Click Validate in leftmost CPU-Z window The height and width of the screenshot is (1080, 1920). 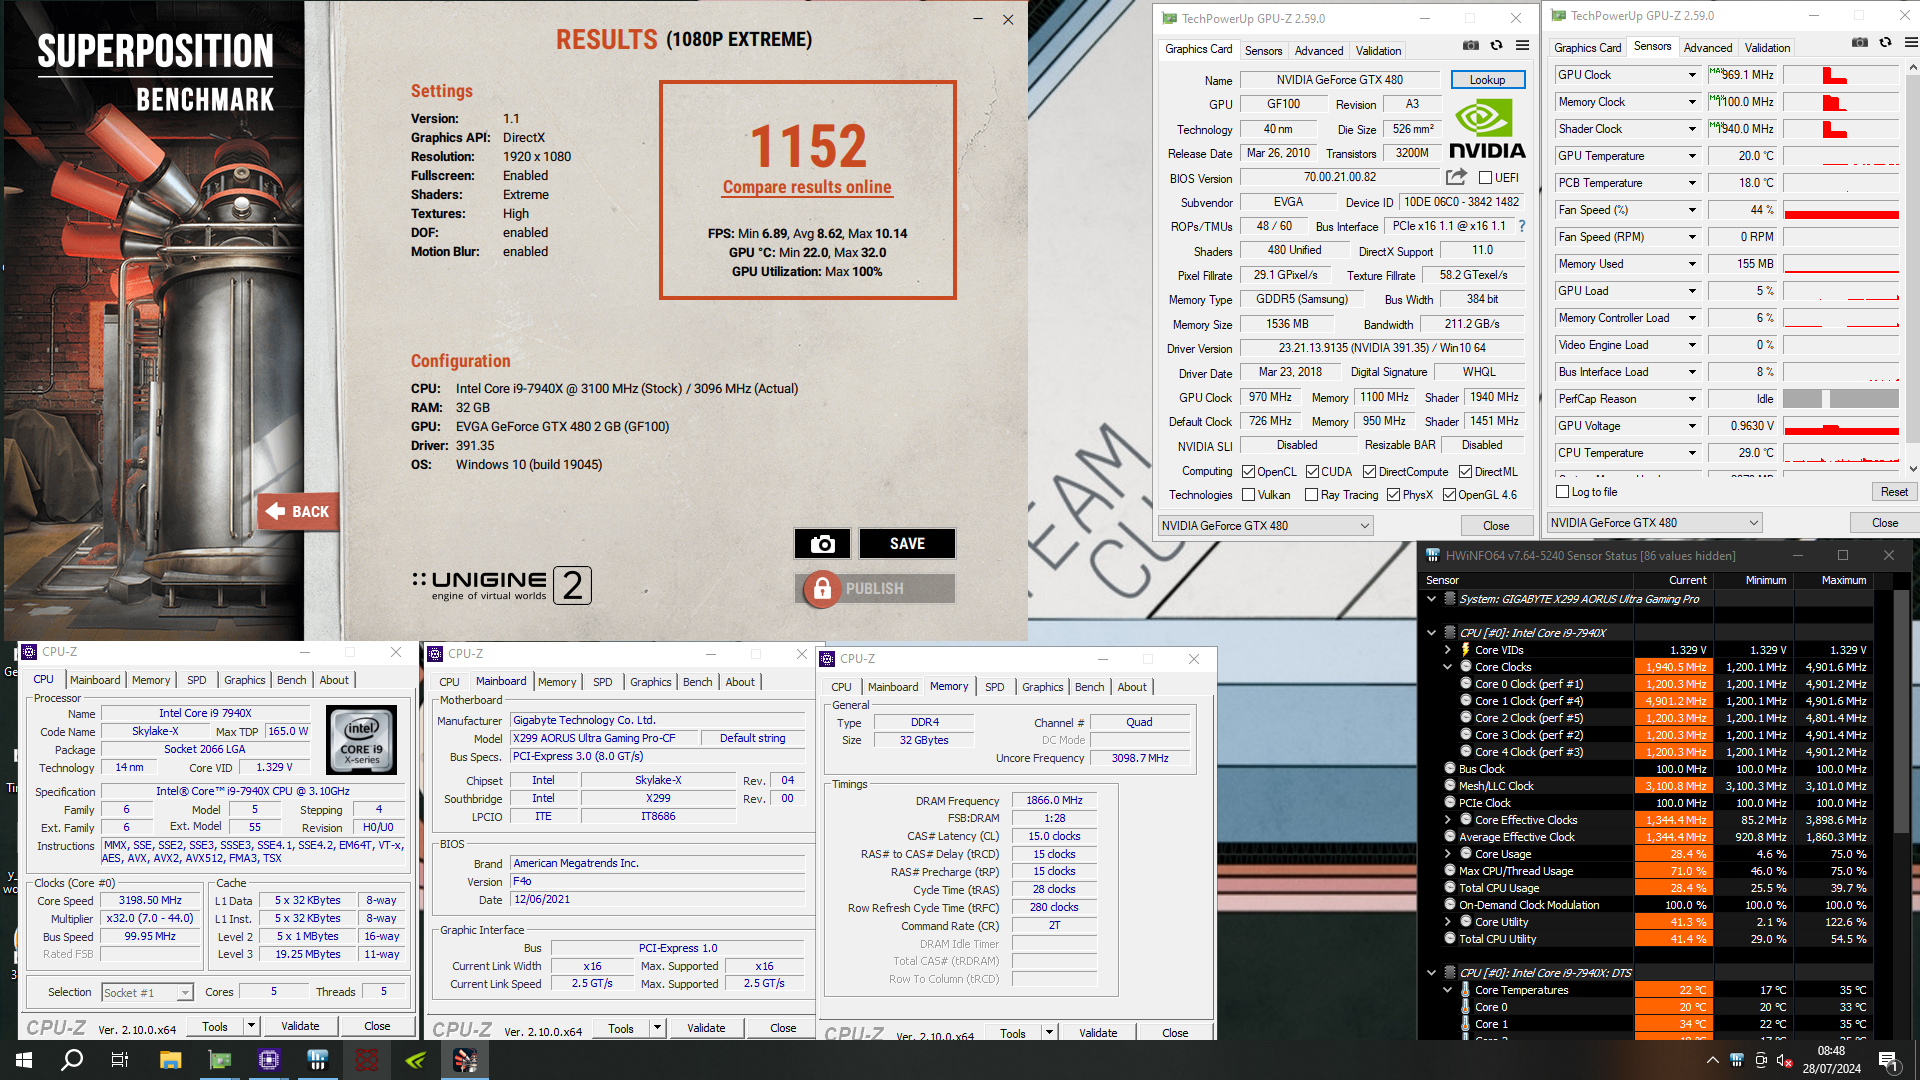click(300, 1026)
